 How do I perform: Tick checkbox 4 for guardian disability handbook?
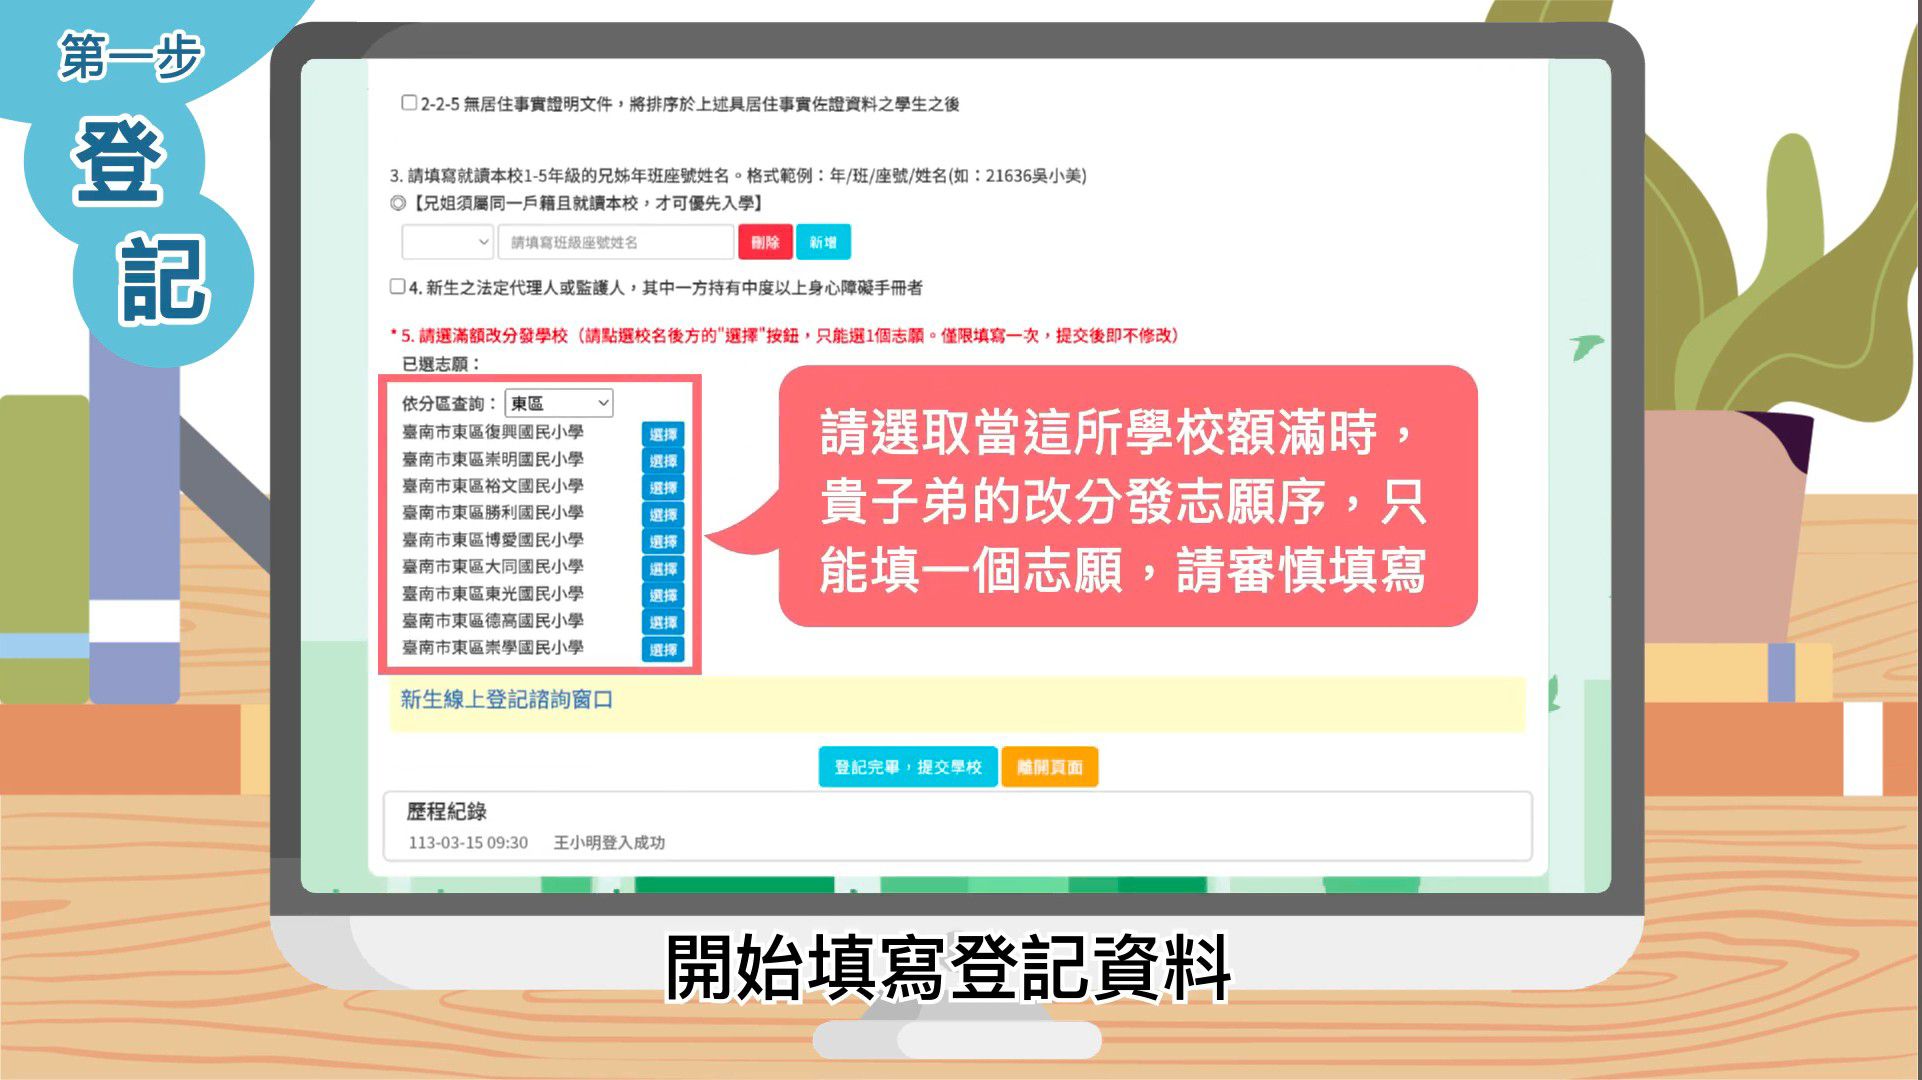[398, 287]
